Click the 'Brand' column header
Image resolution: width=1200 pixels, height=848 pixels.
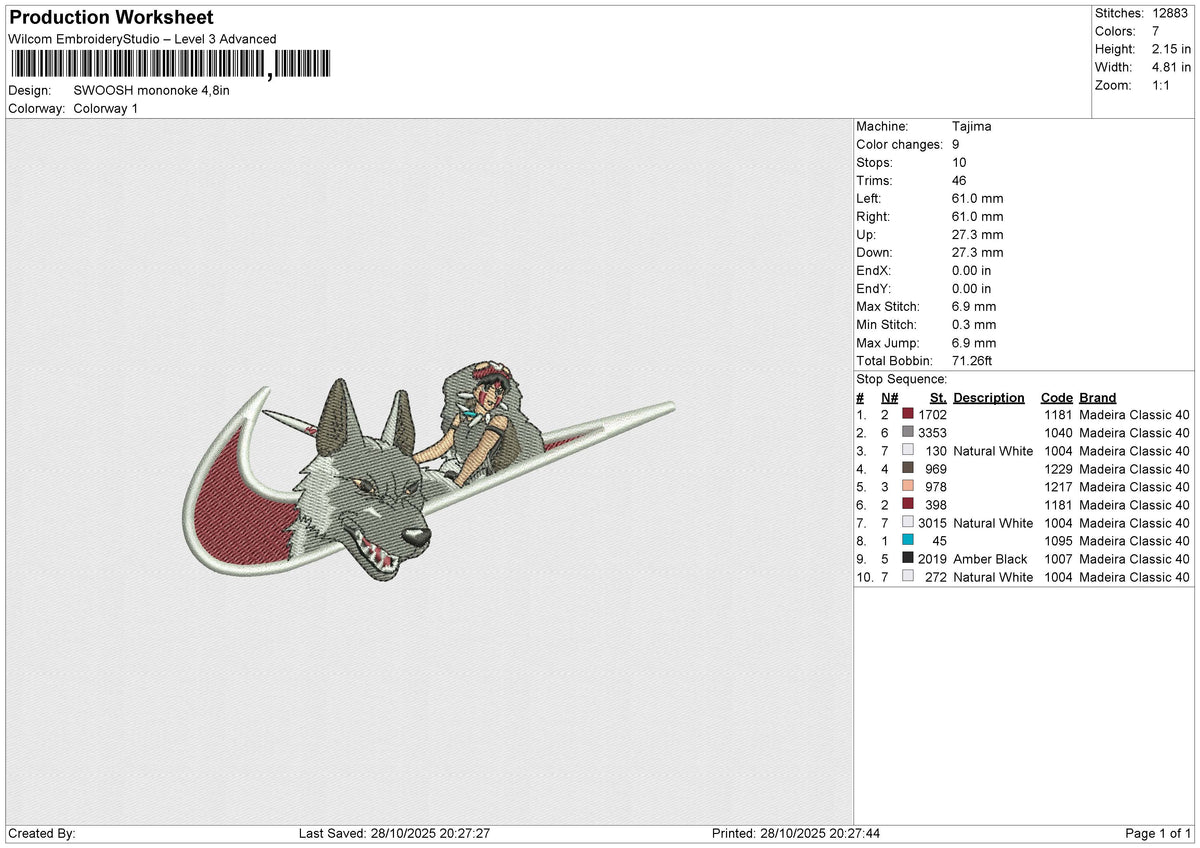pos(1098,397)
